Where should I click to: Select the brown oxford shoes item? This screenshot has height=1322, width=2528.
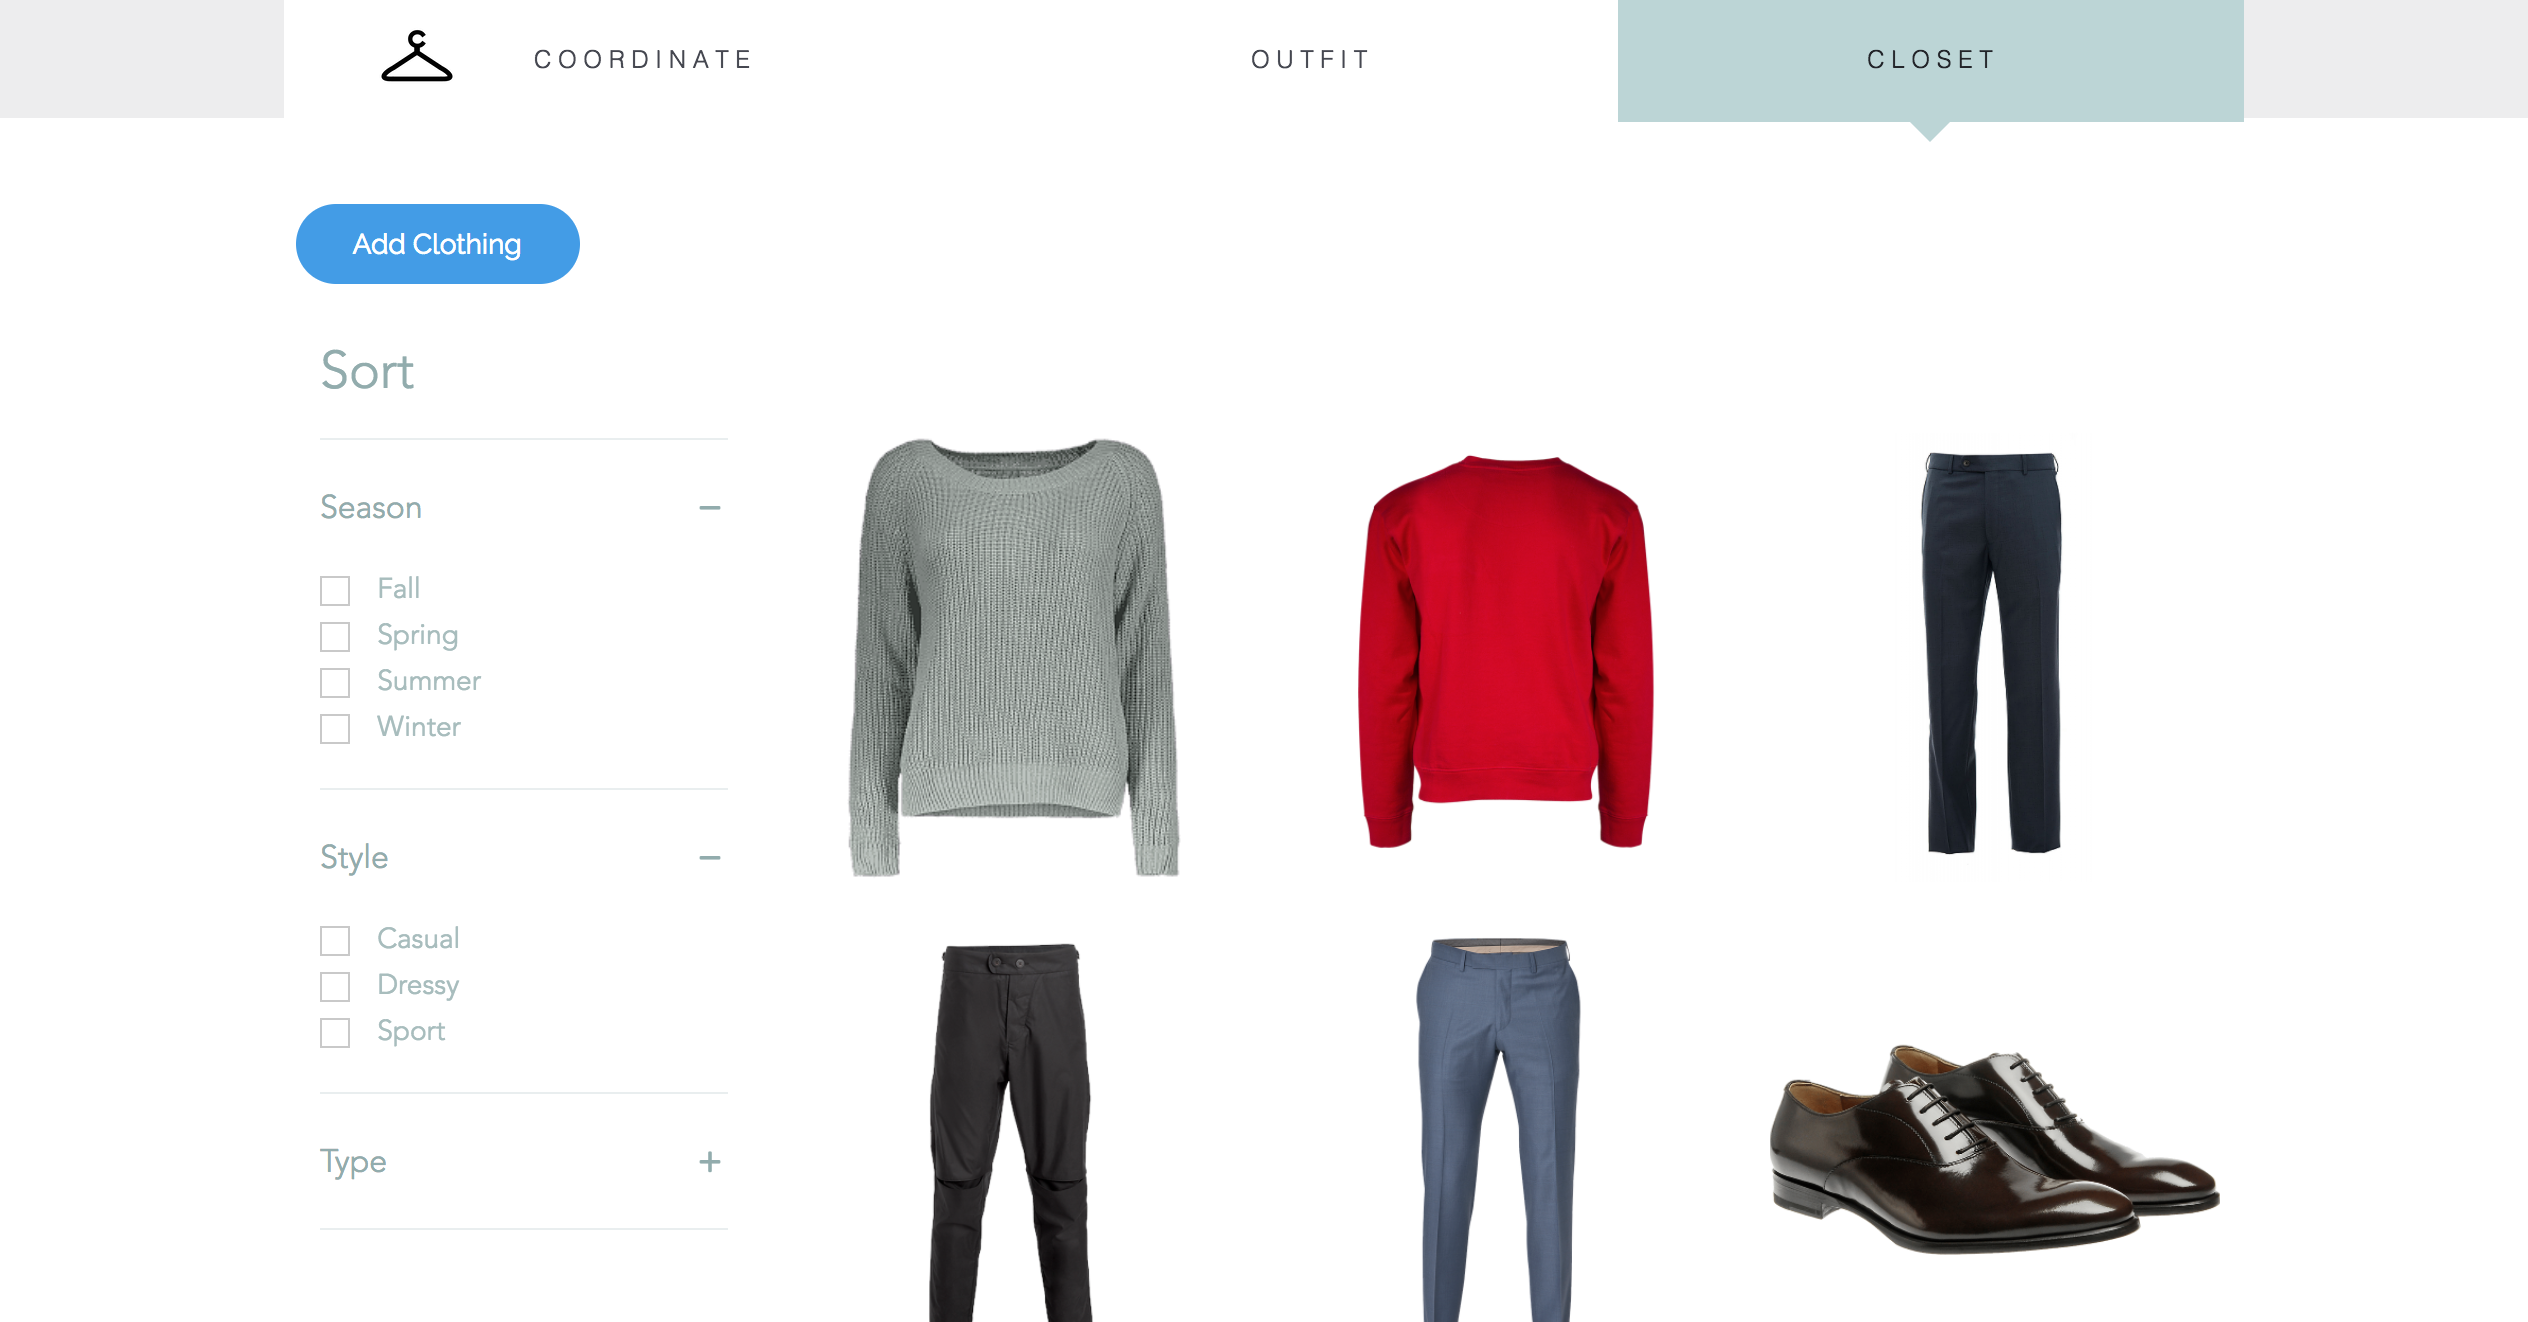click(x=1994, y=1148)
